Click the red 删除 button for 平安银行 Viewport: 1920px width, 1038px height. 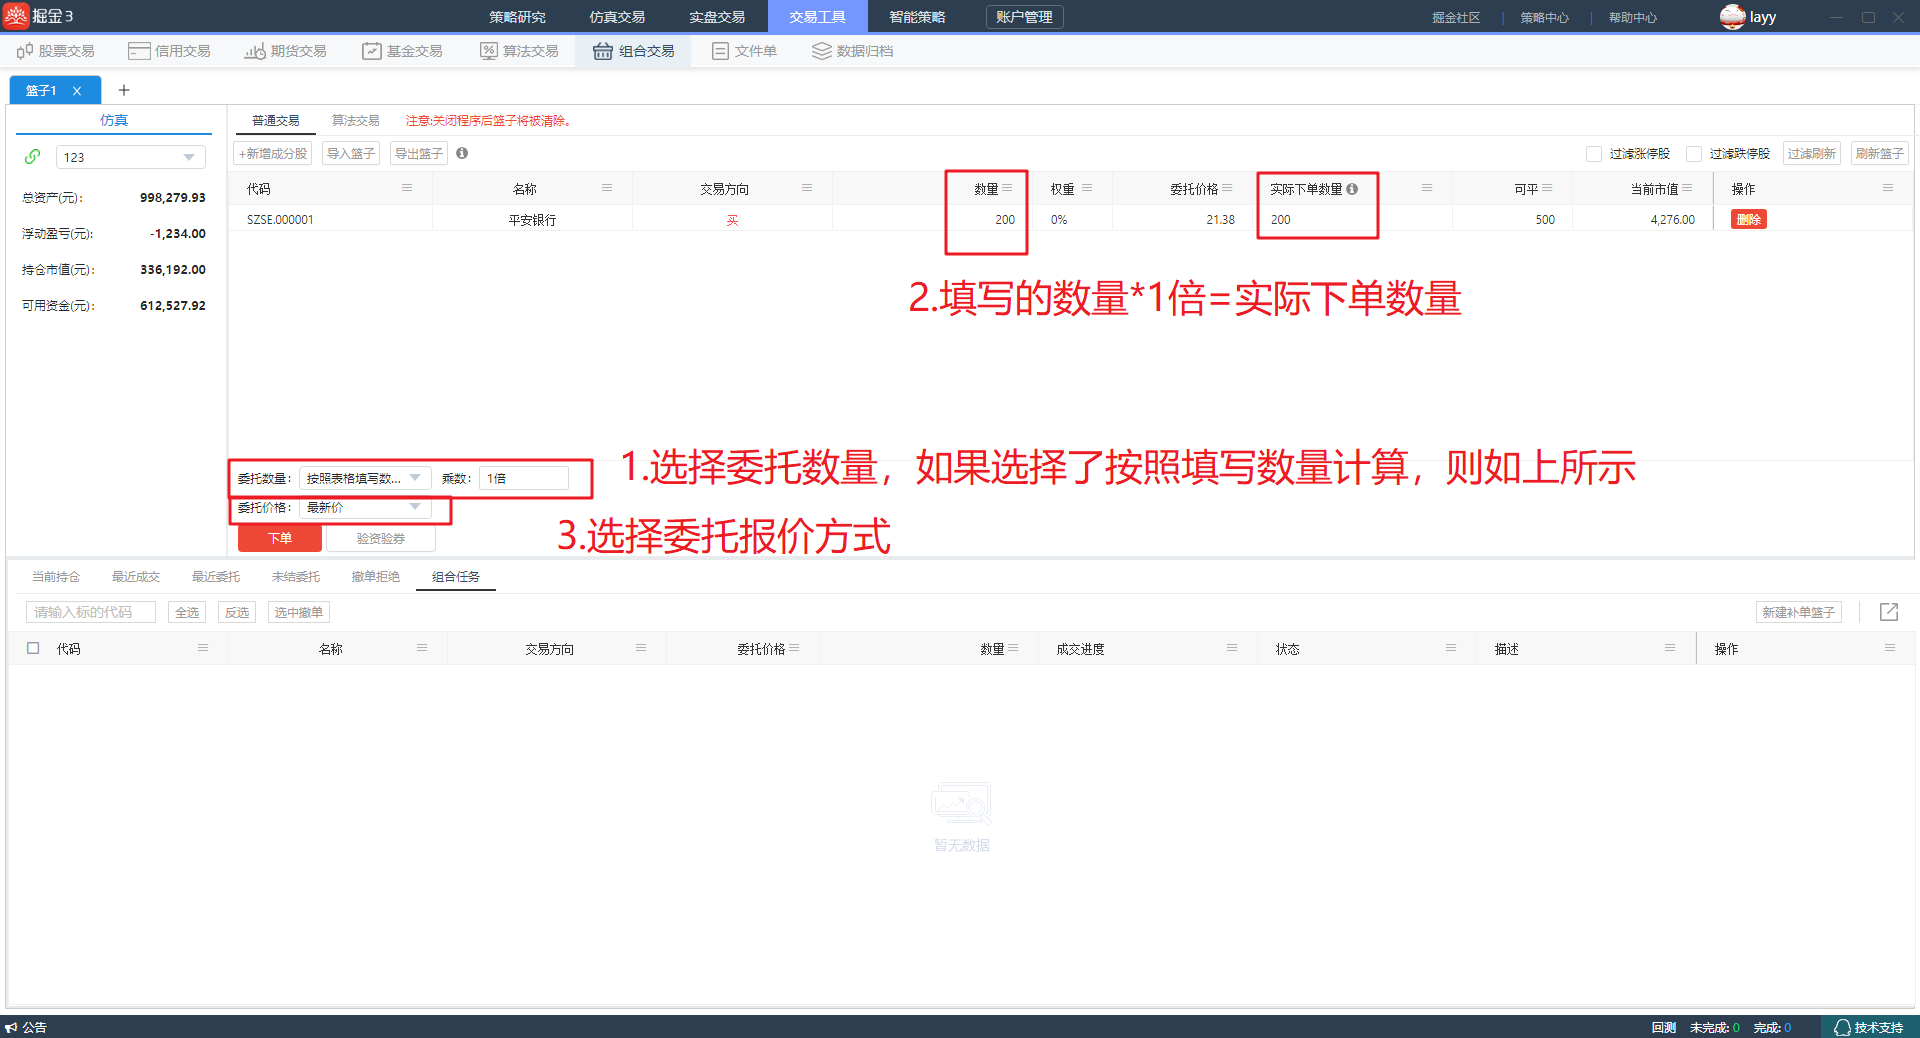[x=1748, y=219]
